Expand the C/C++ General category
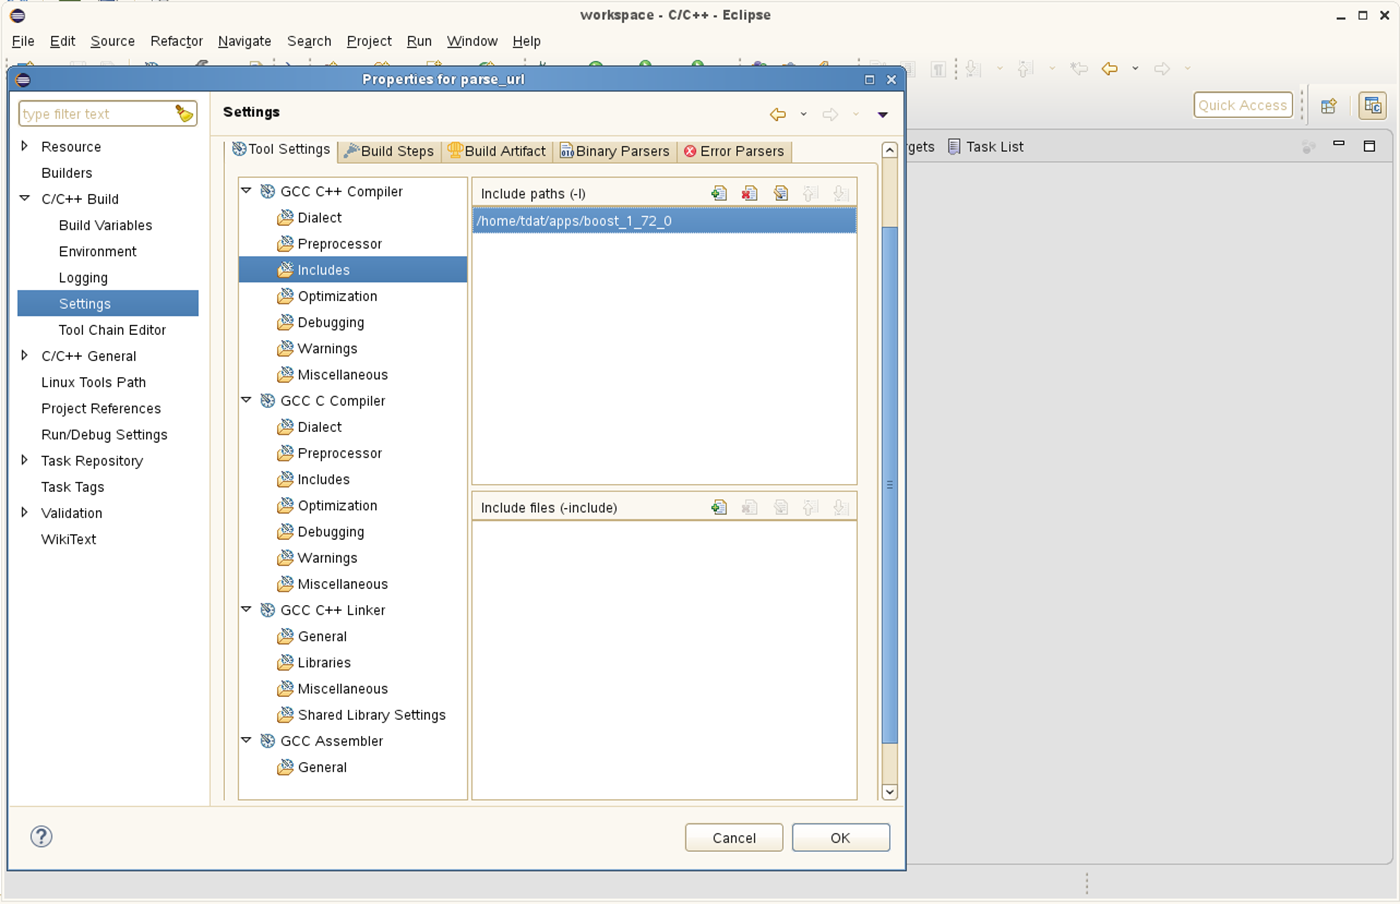Image resolution: width=1400 pixels, height=904 pixels. point(25,355)
